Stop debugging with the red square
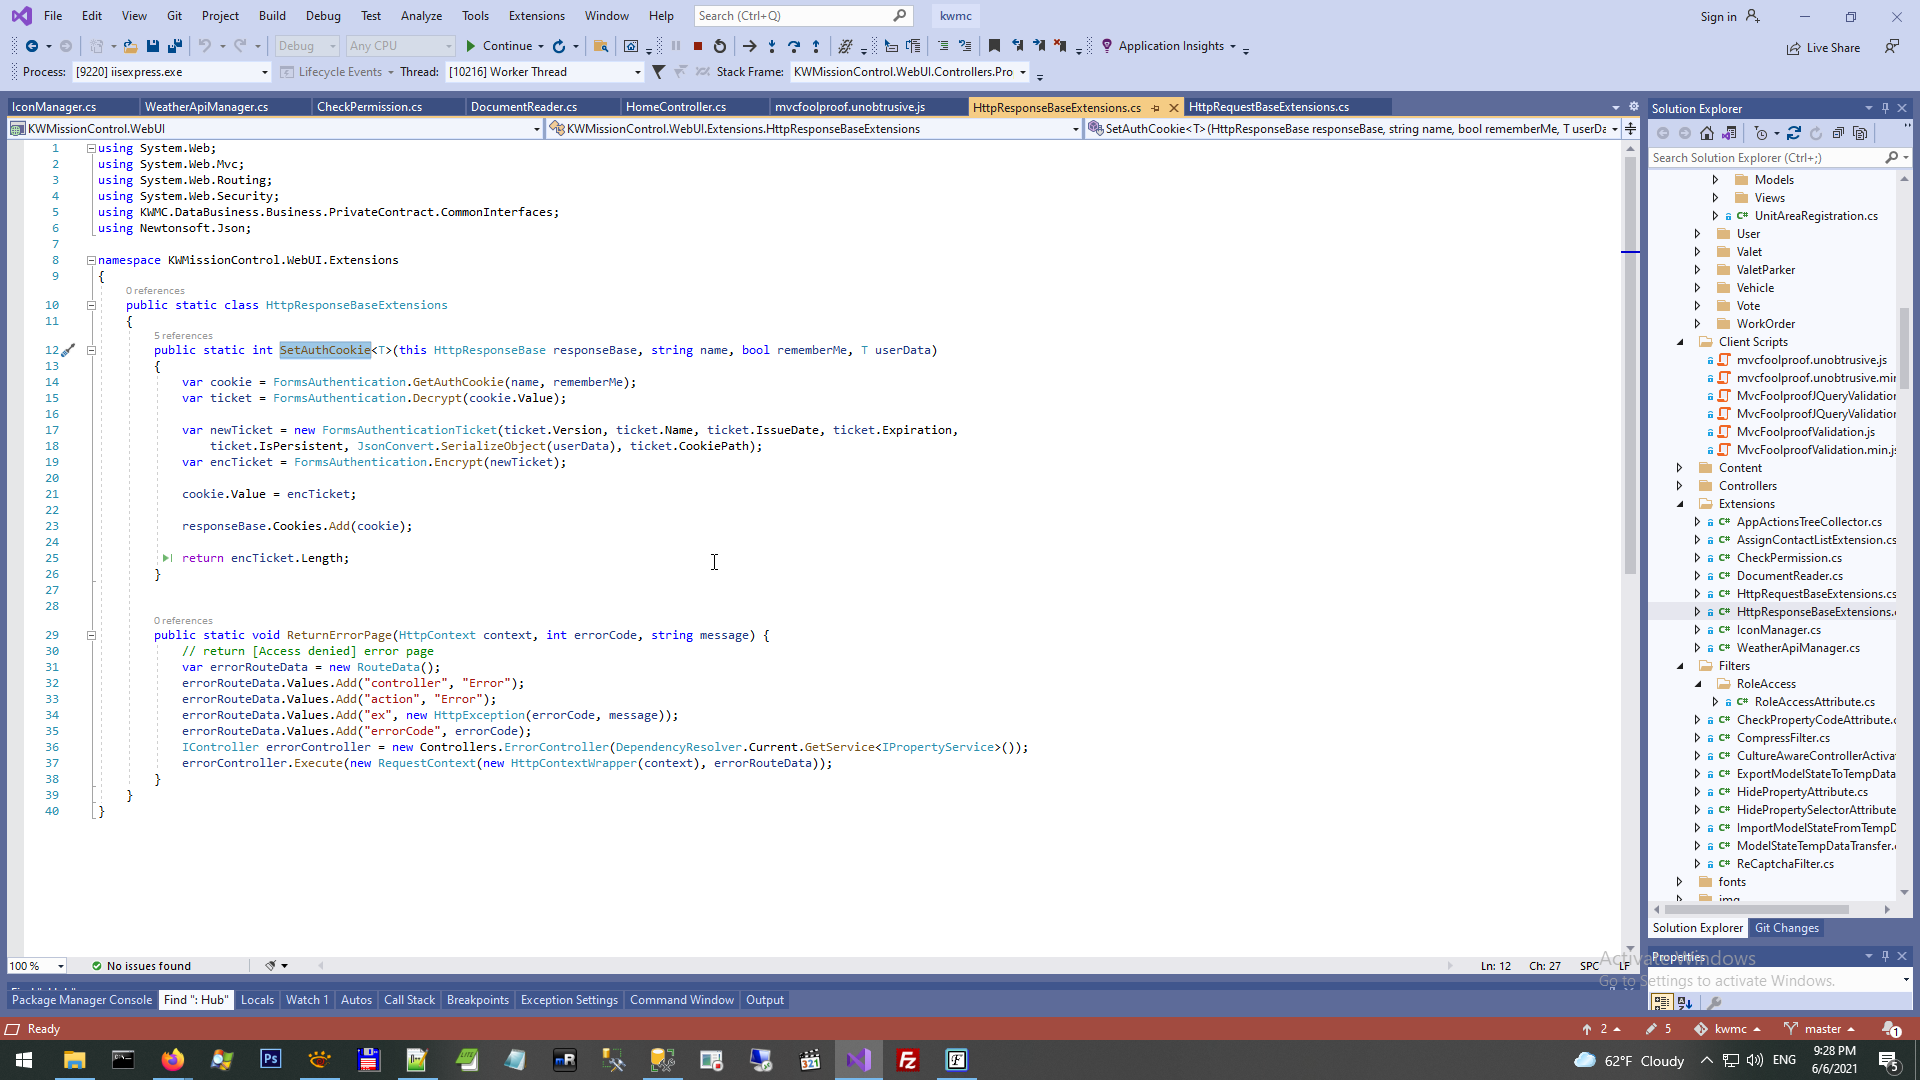 [x=698, y=46]
